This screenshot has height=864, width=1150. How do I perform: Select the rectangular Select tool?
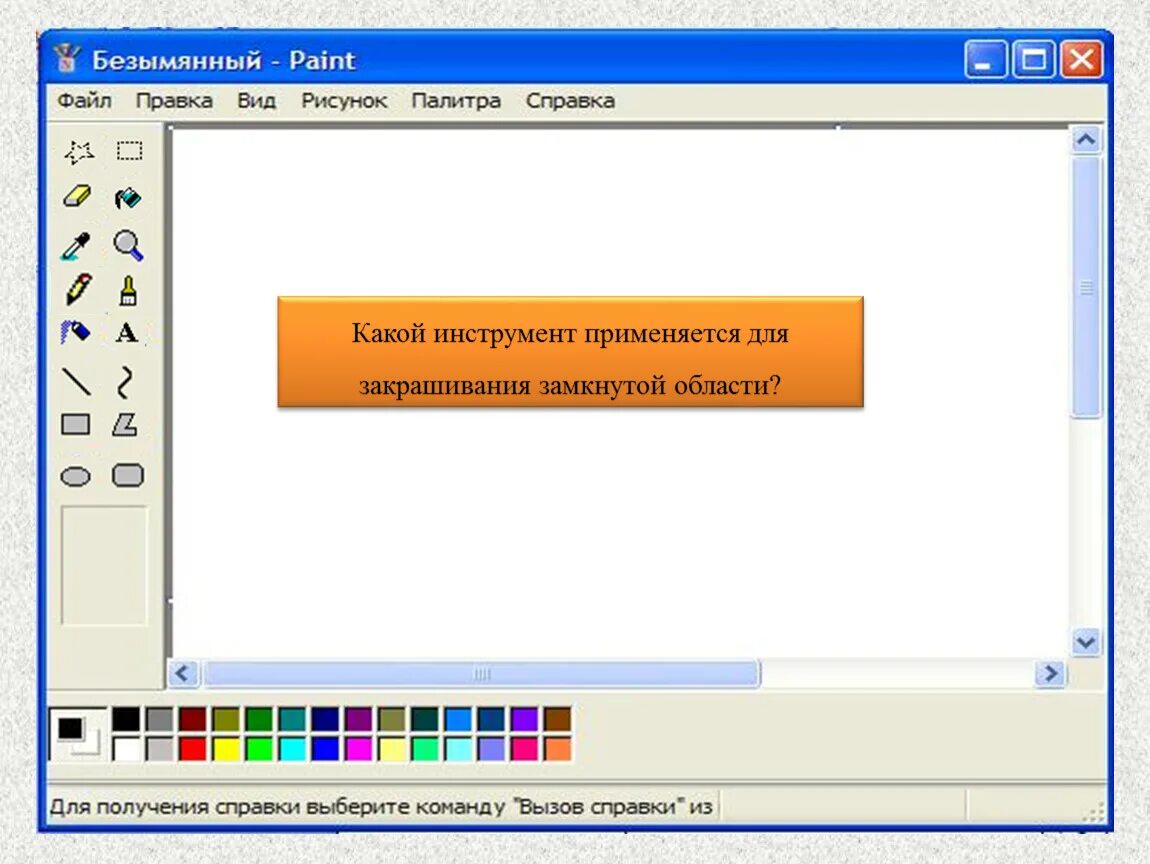point(129,150)
